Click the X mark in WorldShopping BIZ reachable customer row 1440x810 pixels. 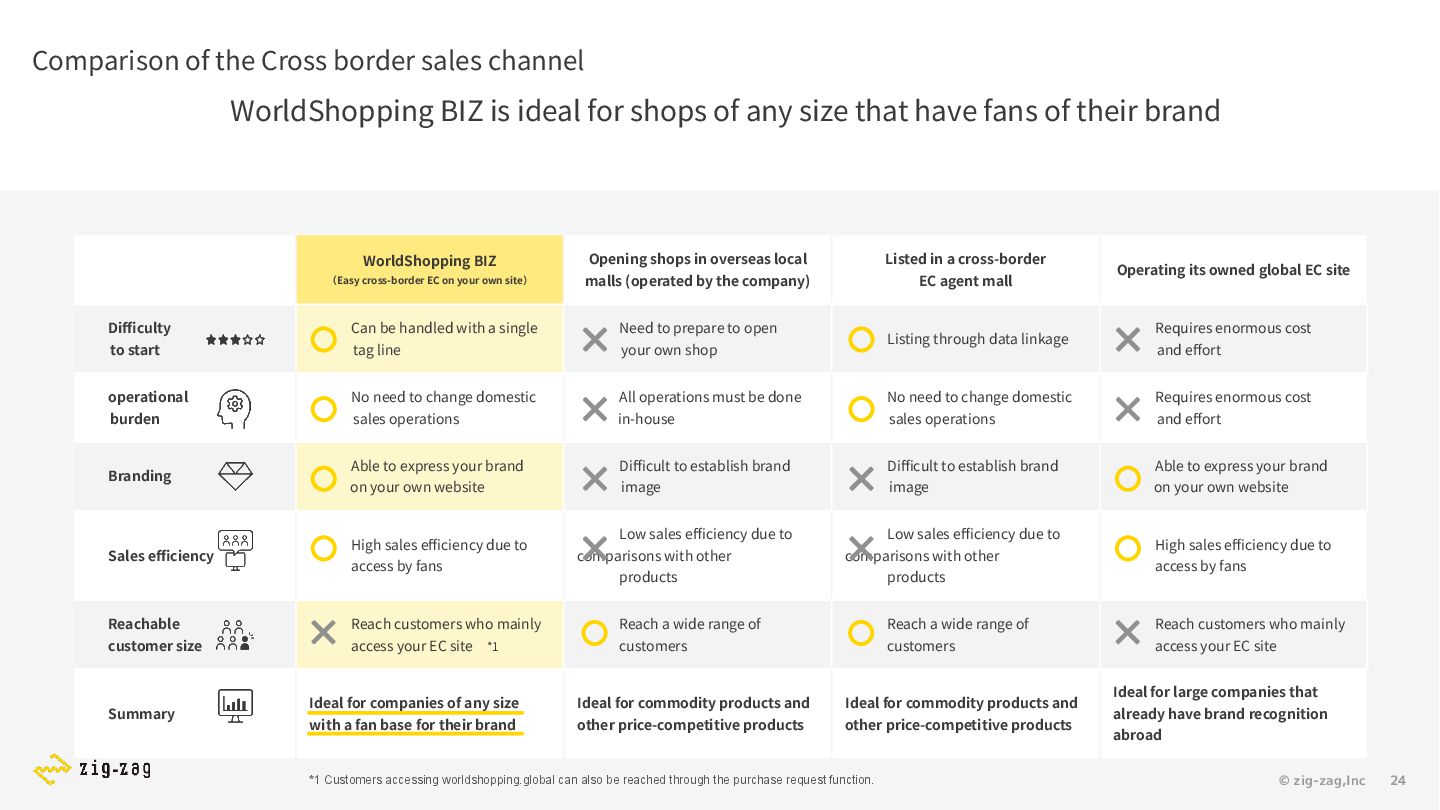point(323,632)
